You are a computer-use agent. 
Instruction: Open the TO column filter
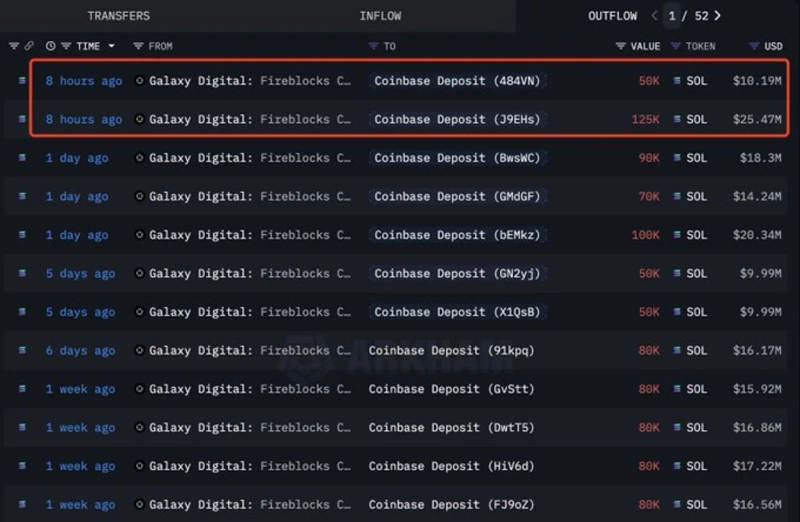(374, 46)
